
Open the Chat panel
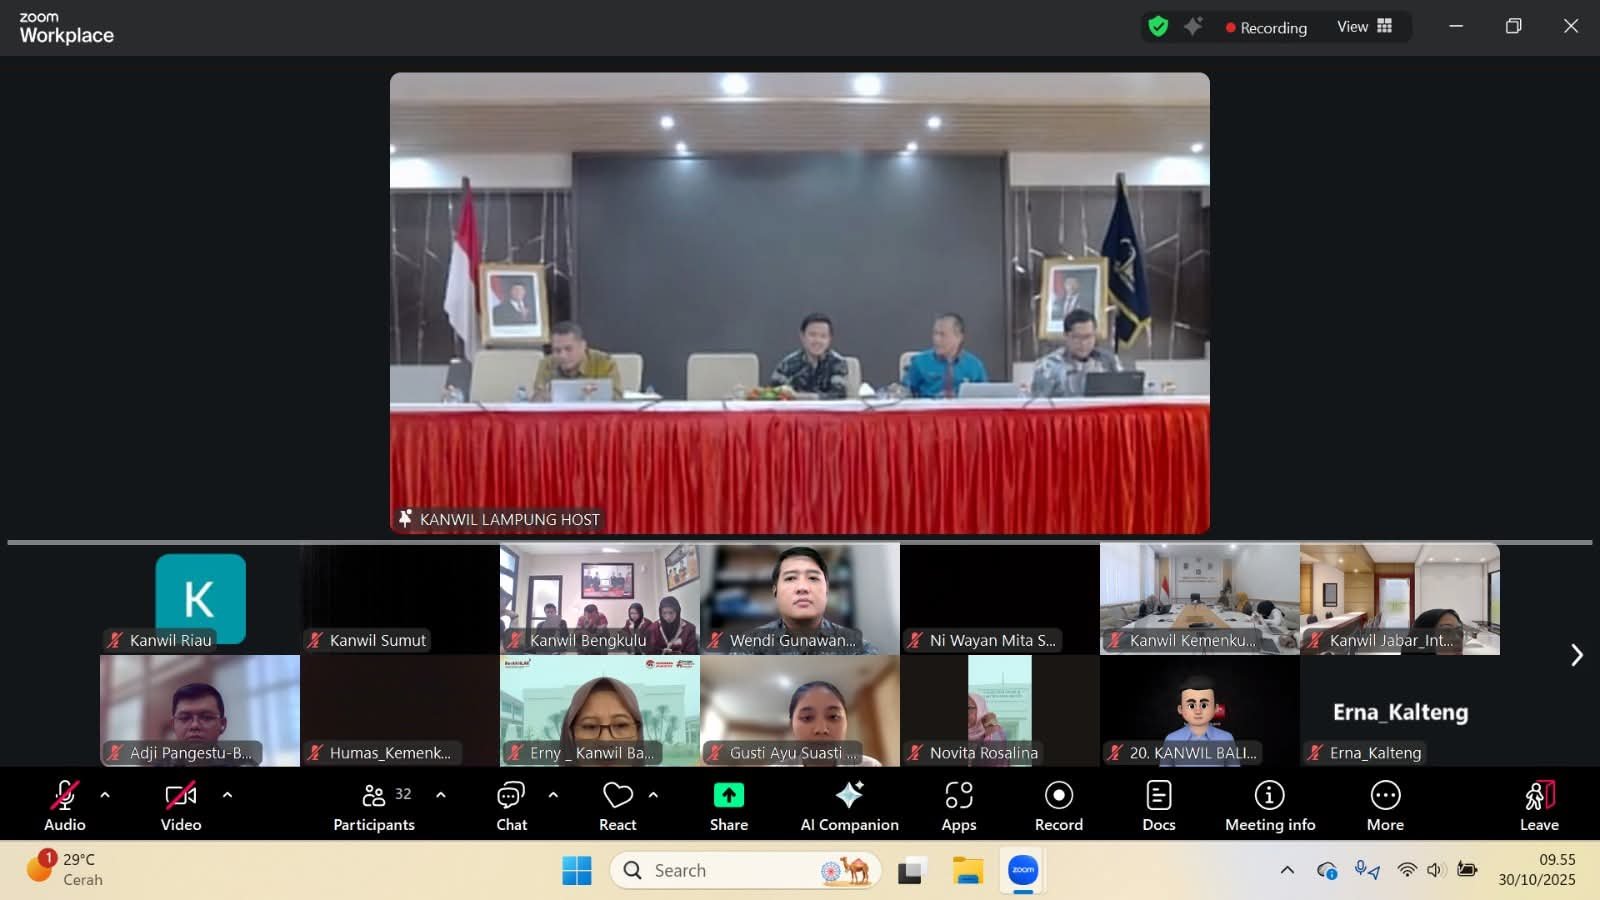[x=511, y=805]
